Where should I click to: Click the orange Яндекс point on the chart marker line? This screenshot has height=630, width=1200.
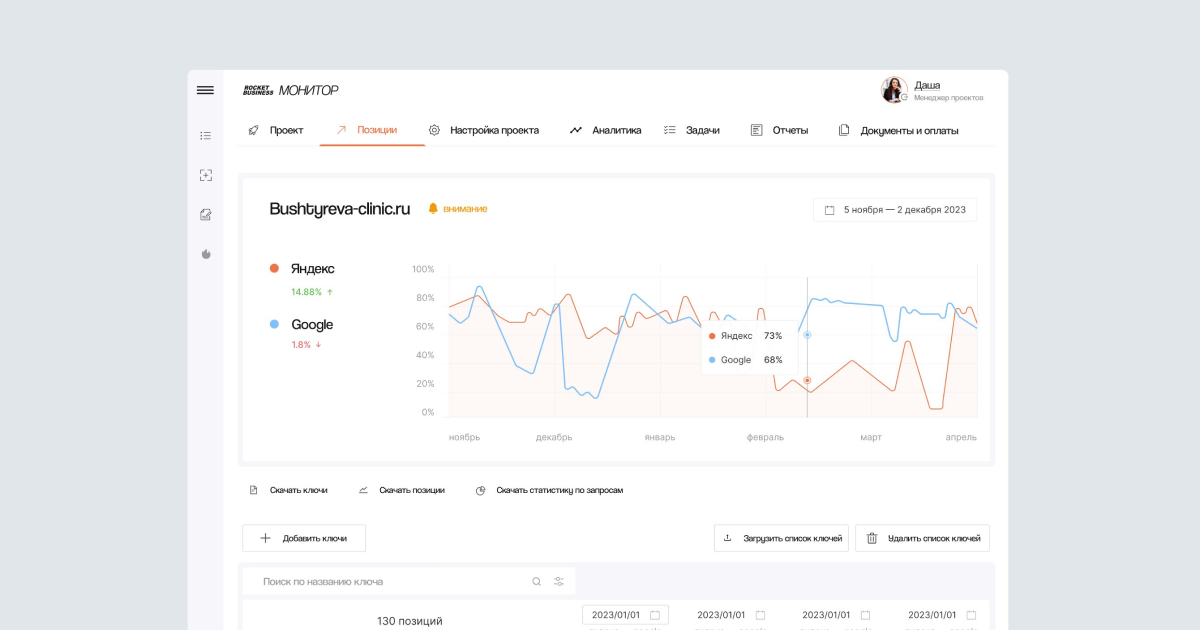coord(807,380)
